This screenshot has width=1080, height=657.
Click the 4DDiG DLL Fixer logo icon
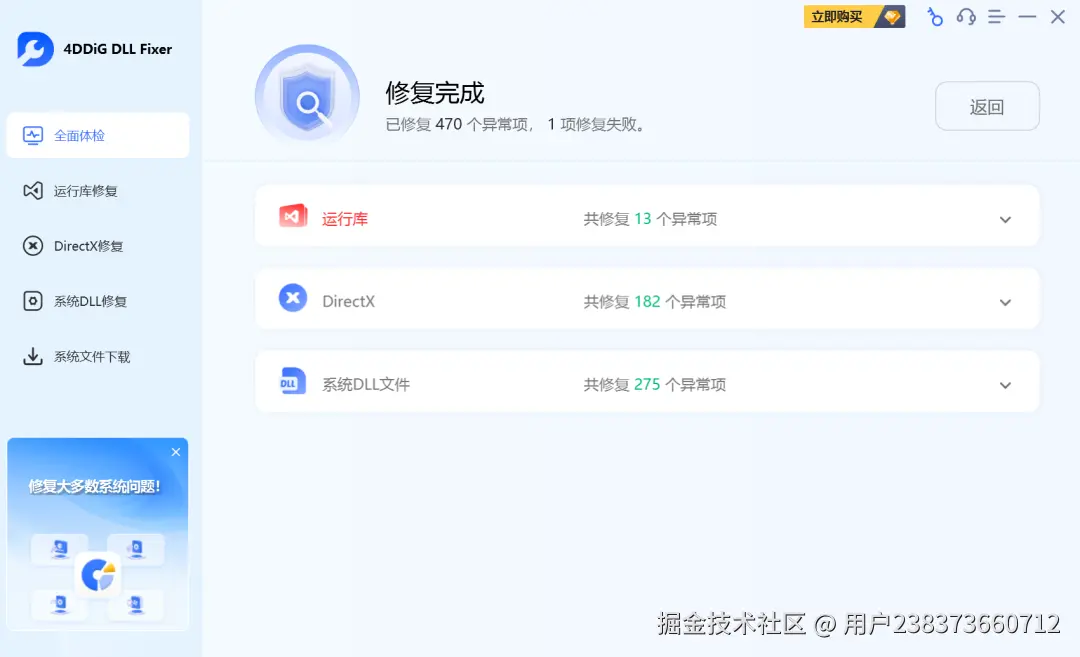(35, 49)
